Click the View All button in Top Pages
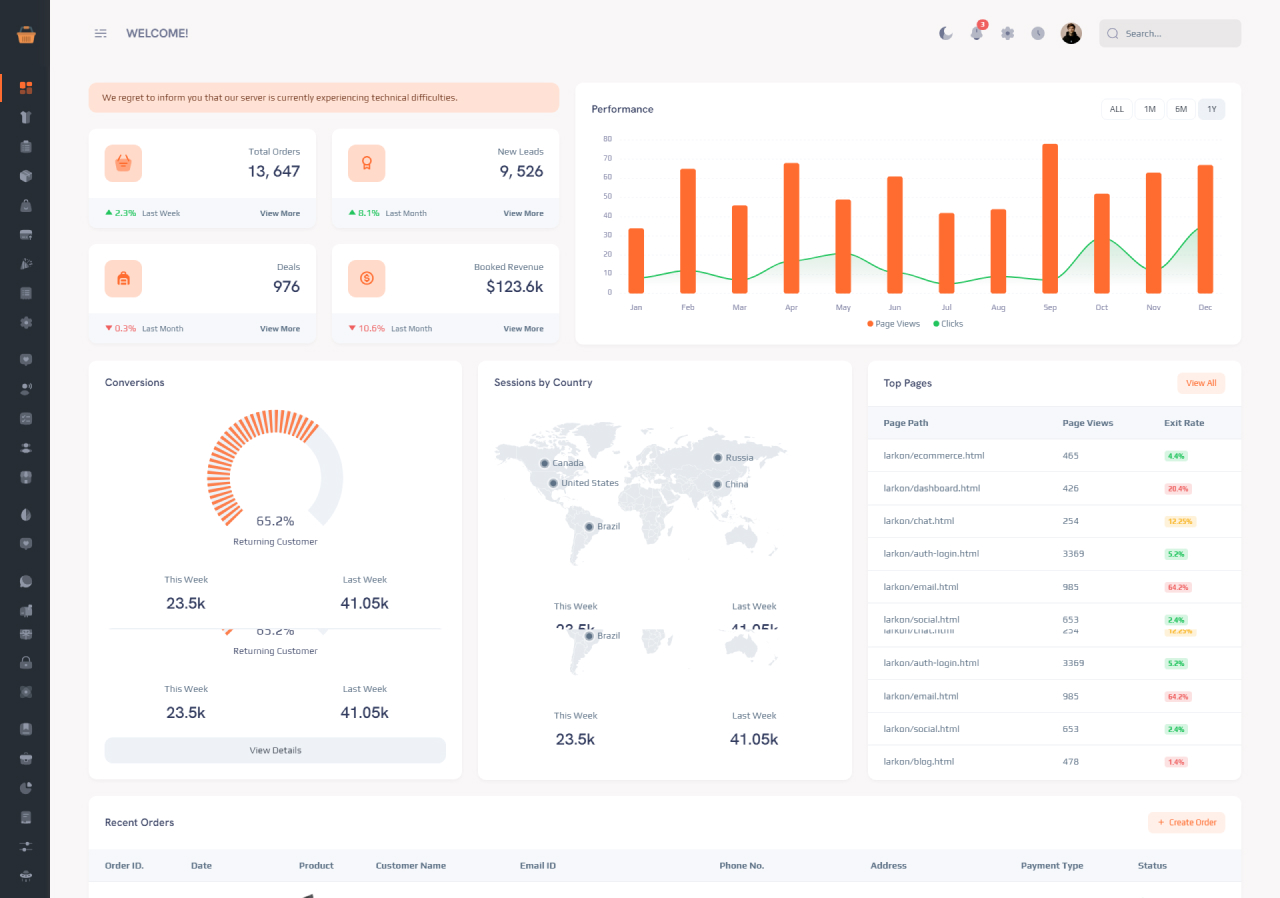 point(1201,383)
